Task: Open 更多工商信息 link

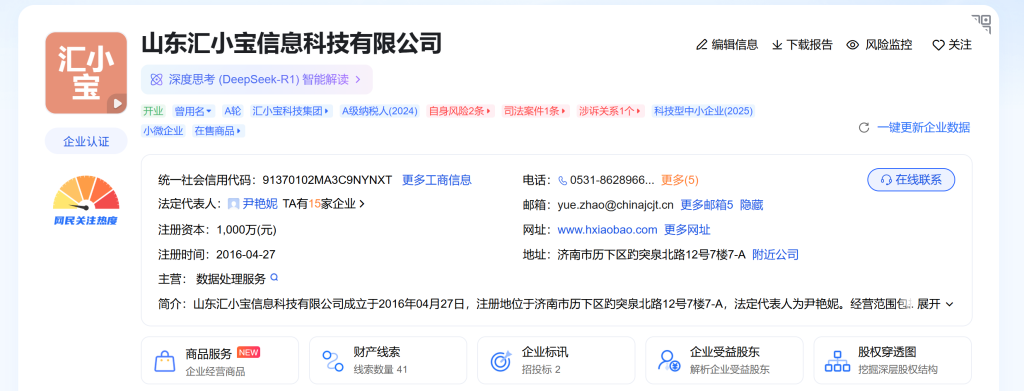Action: [437, 180]
